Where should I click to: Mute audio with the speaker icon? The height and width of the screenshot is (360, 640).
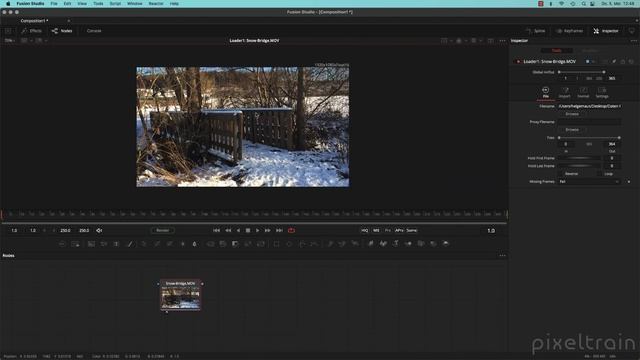(x=99, y=231)
